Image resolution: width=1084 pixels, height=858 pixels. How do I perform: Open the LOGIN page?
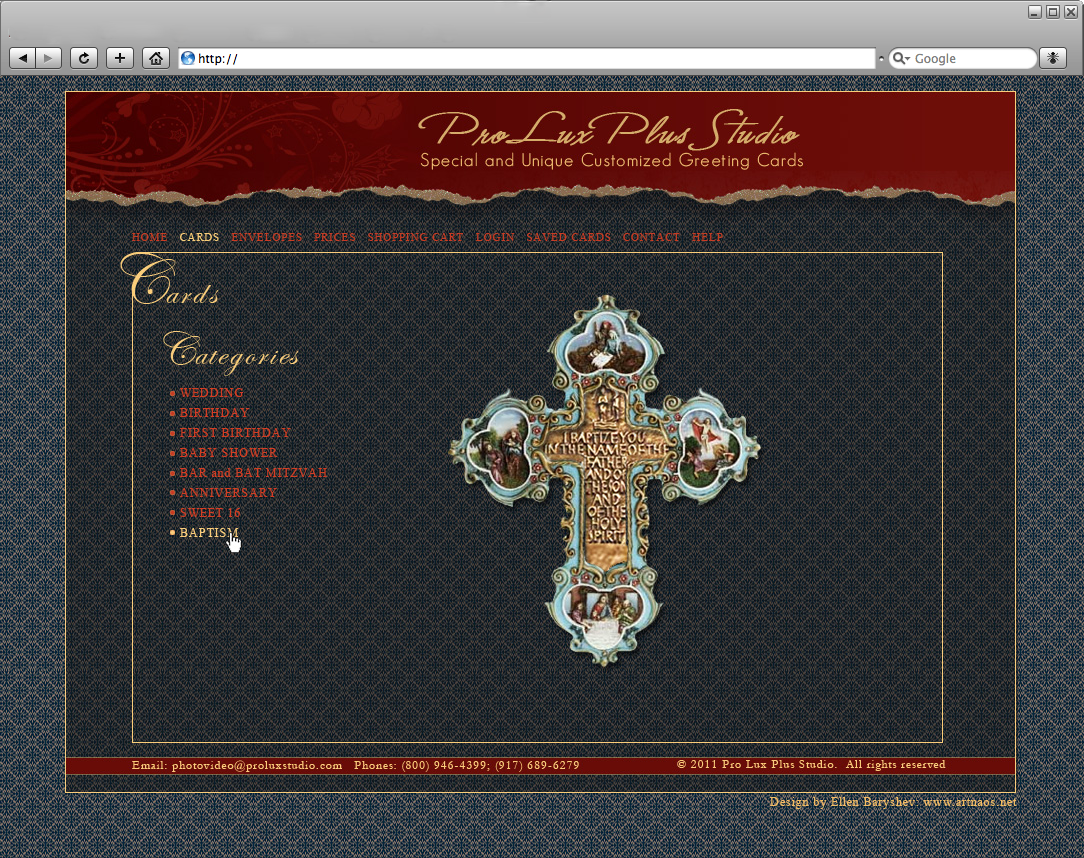point(495,237)
